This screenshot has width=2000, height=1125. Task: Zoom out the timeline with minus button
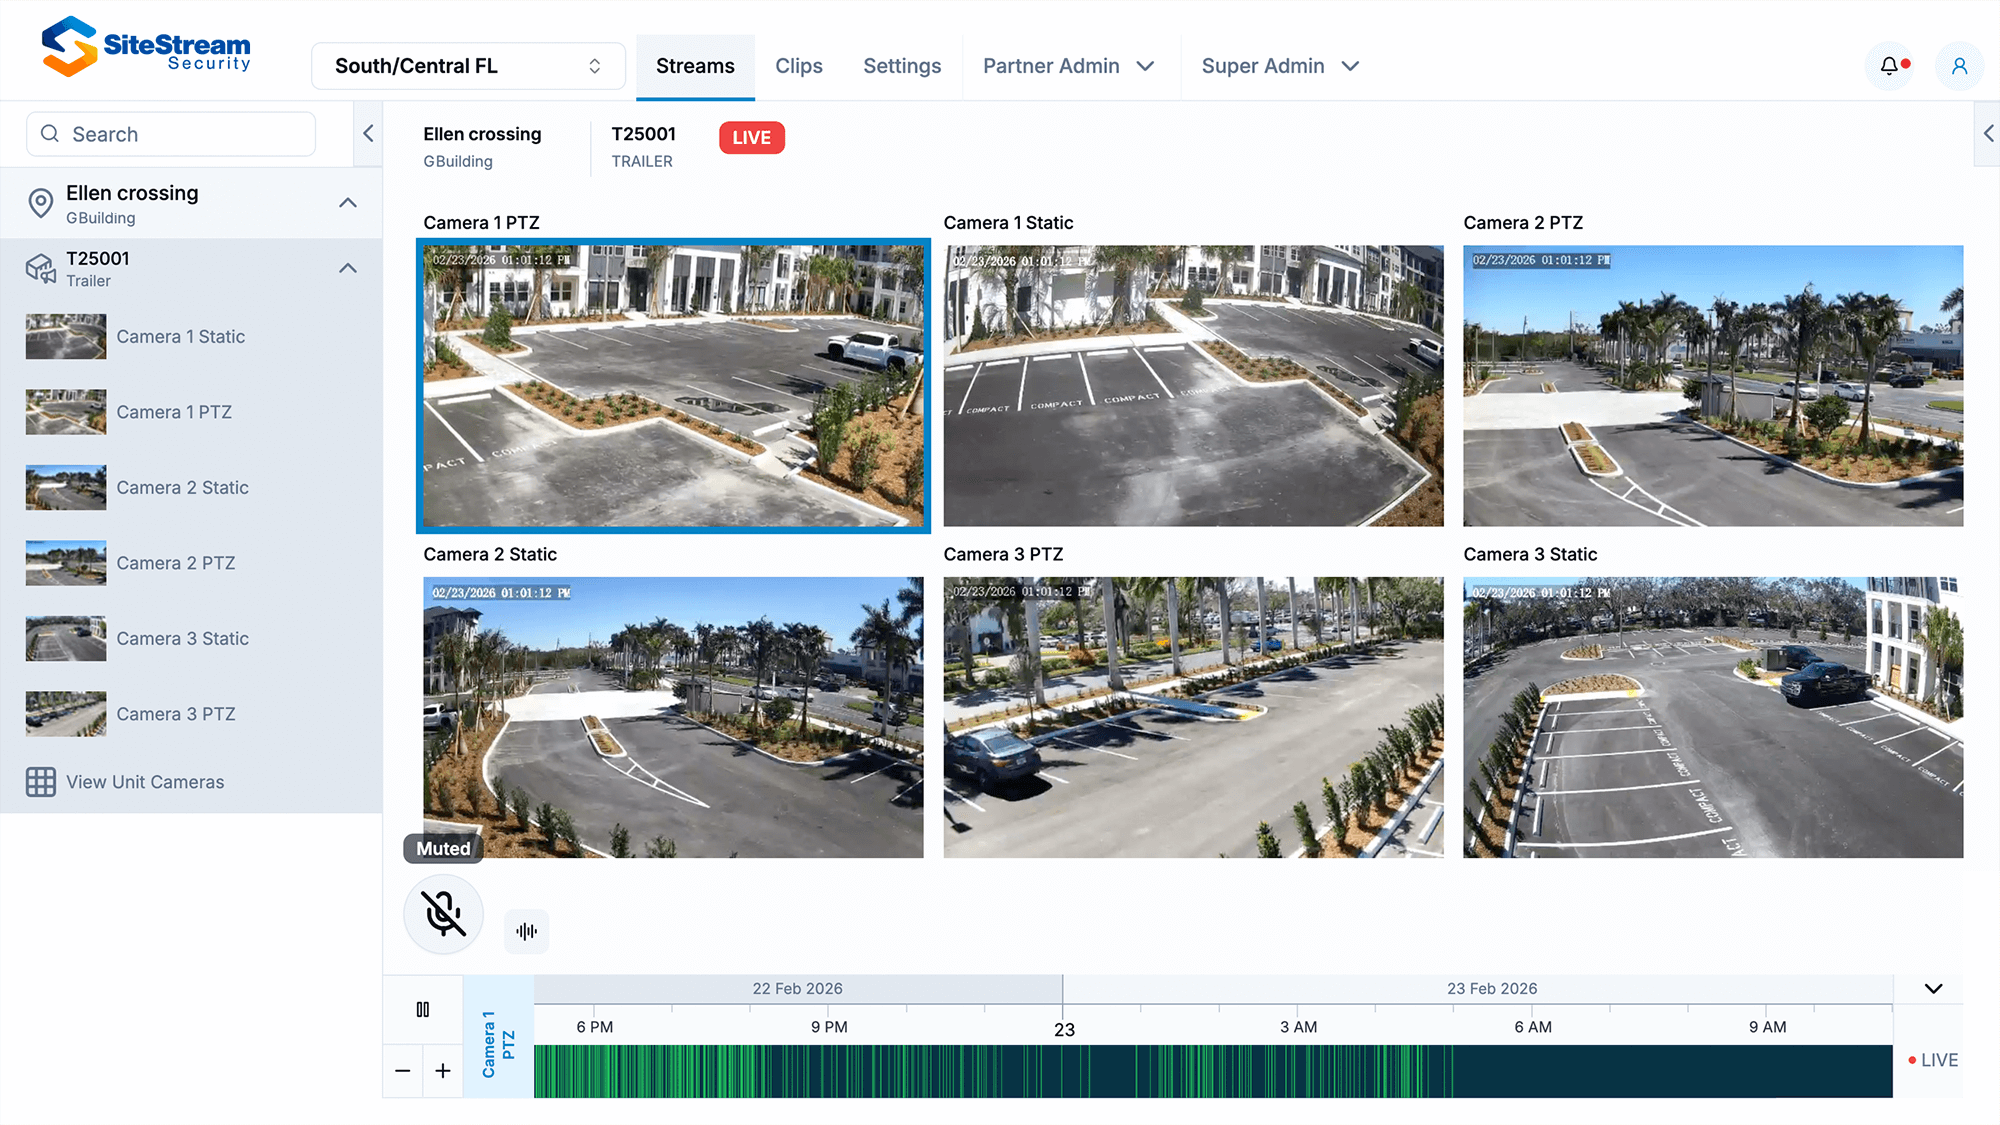click(402, 1071)
